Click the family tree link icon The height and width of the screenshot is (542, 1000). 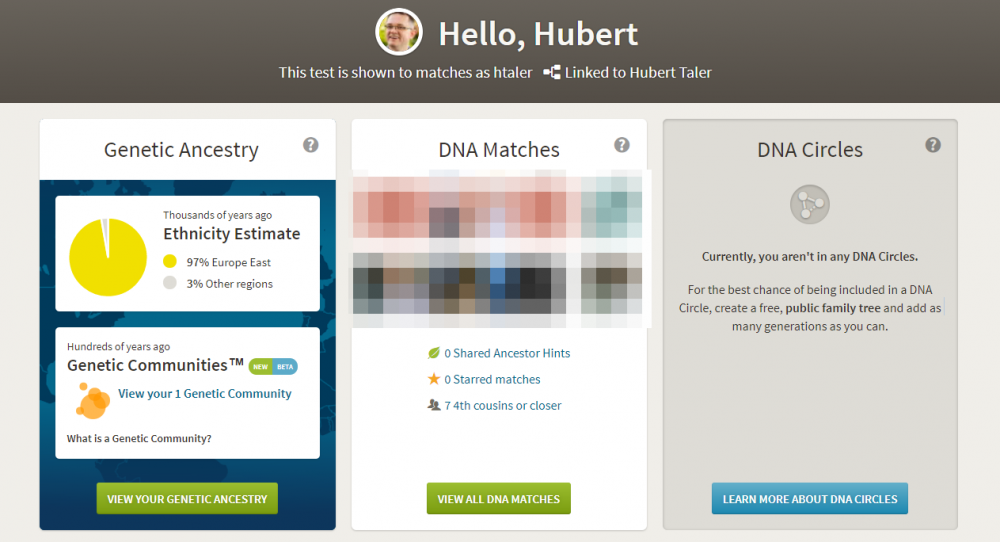click(552, 73)
